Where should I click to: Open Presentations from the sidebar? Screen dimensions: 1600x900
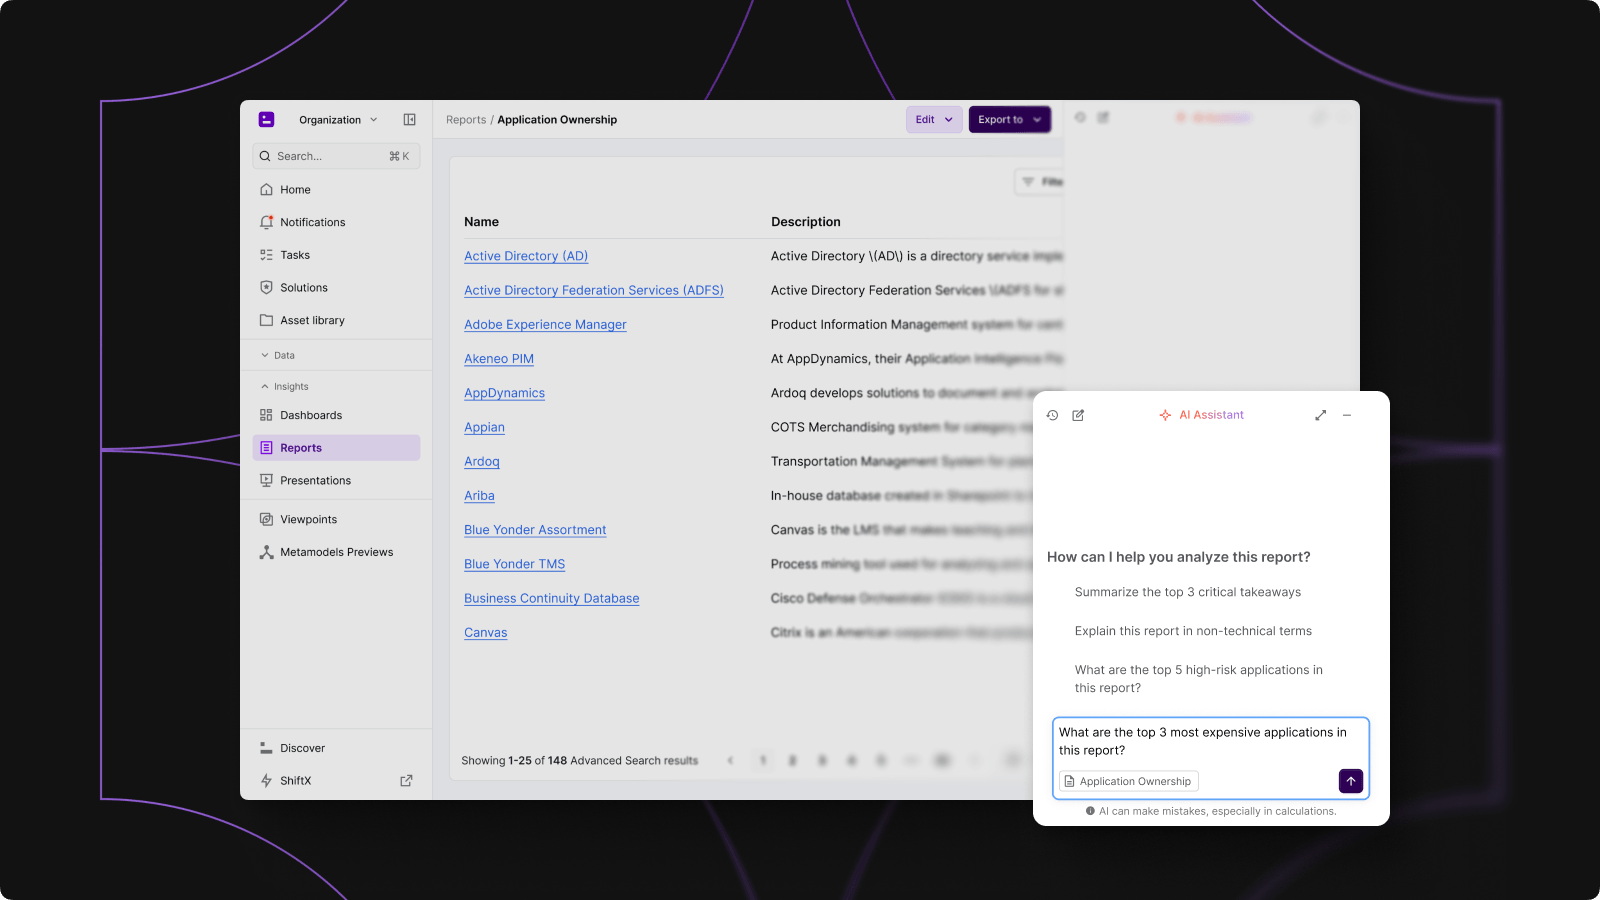(x=315, y=481)
